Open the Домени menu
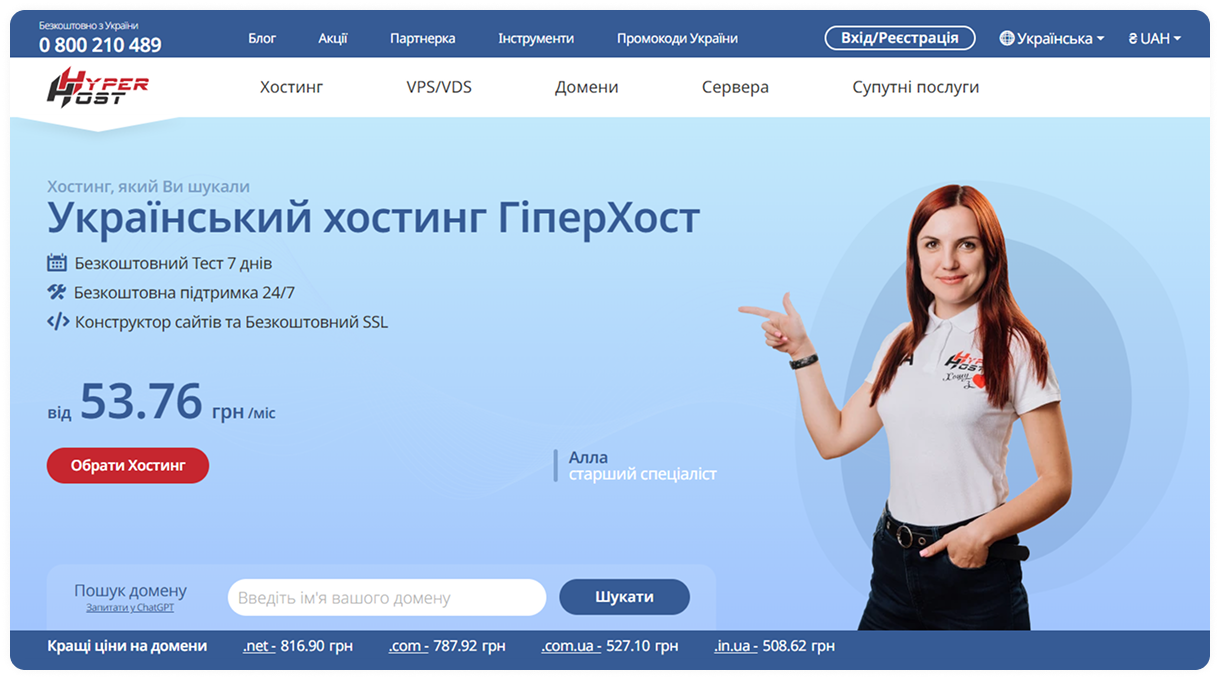This screenshot has width=1220, height=680. (587, 87)
